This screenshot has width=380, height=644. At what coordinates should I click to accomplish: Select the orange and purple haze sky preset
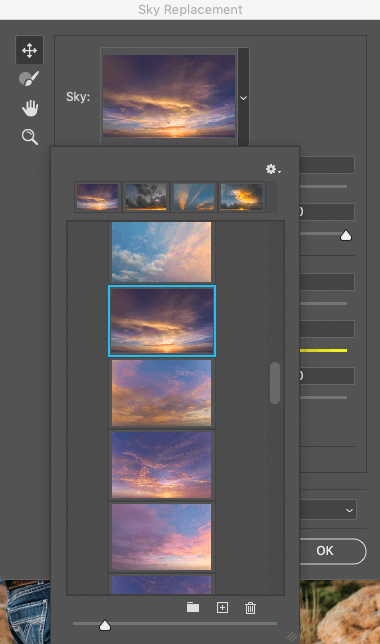pos(161,393)
